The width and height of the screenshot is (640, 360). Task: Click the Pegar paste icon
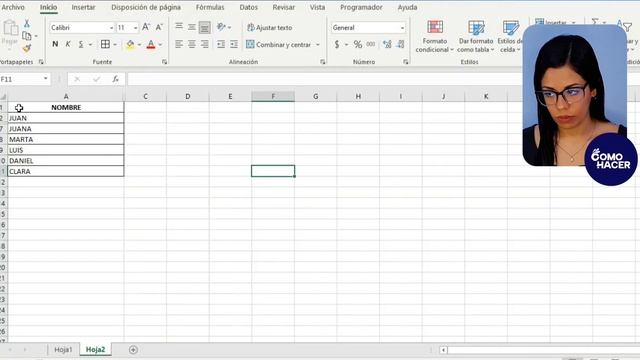point(10,33)
